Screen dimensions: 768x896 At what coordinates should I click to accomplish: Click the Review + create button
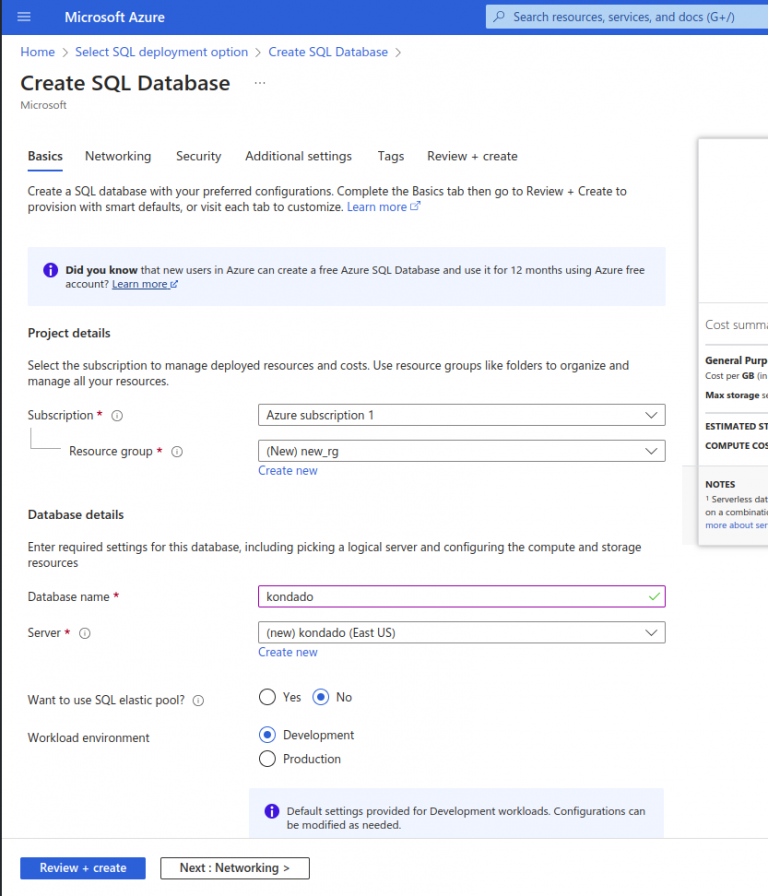pos(82,868)
